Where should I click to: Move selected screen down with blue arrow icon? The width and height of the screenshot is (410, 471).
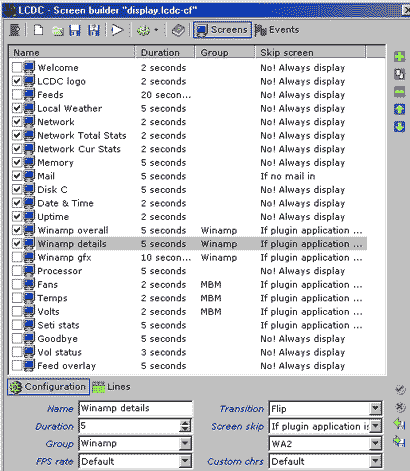point(399,127)
